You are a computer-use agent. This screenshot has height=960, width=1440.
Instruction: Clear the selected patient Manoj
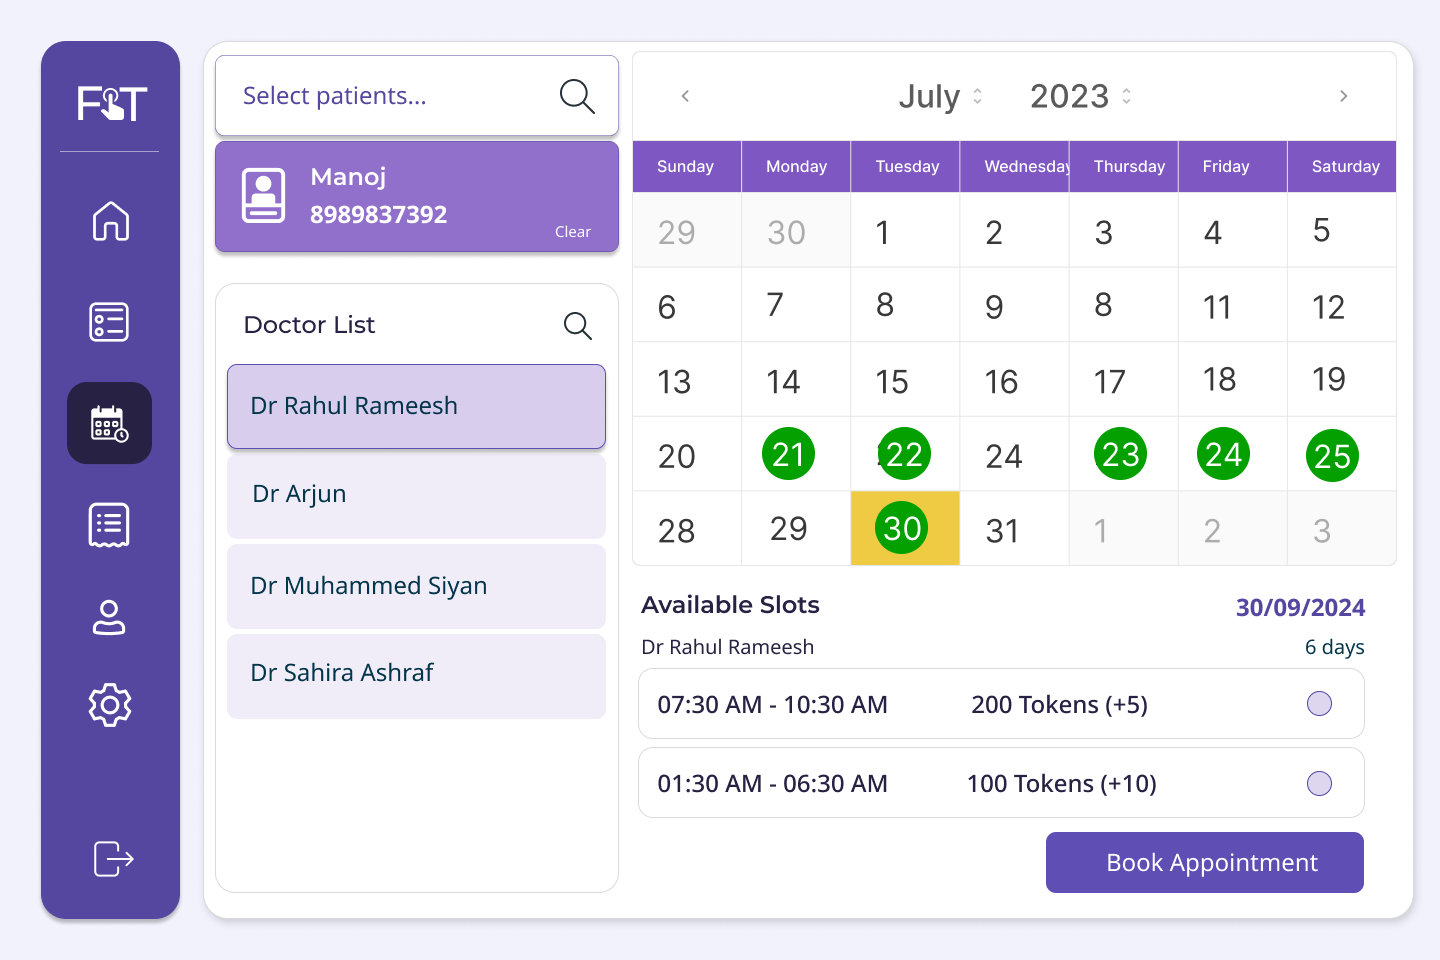pos(573,232)
